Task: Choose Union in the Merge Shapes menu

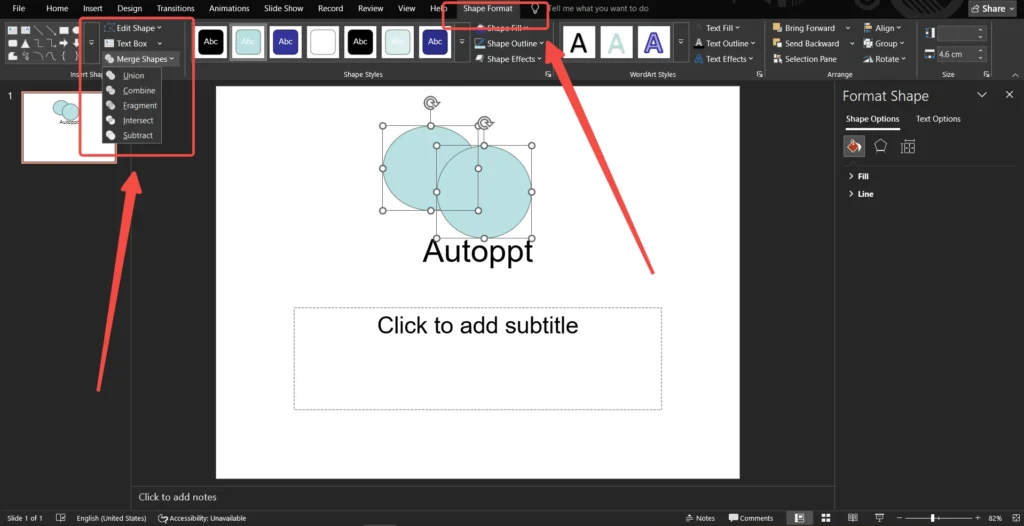Action: [x=133, y=75]
